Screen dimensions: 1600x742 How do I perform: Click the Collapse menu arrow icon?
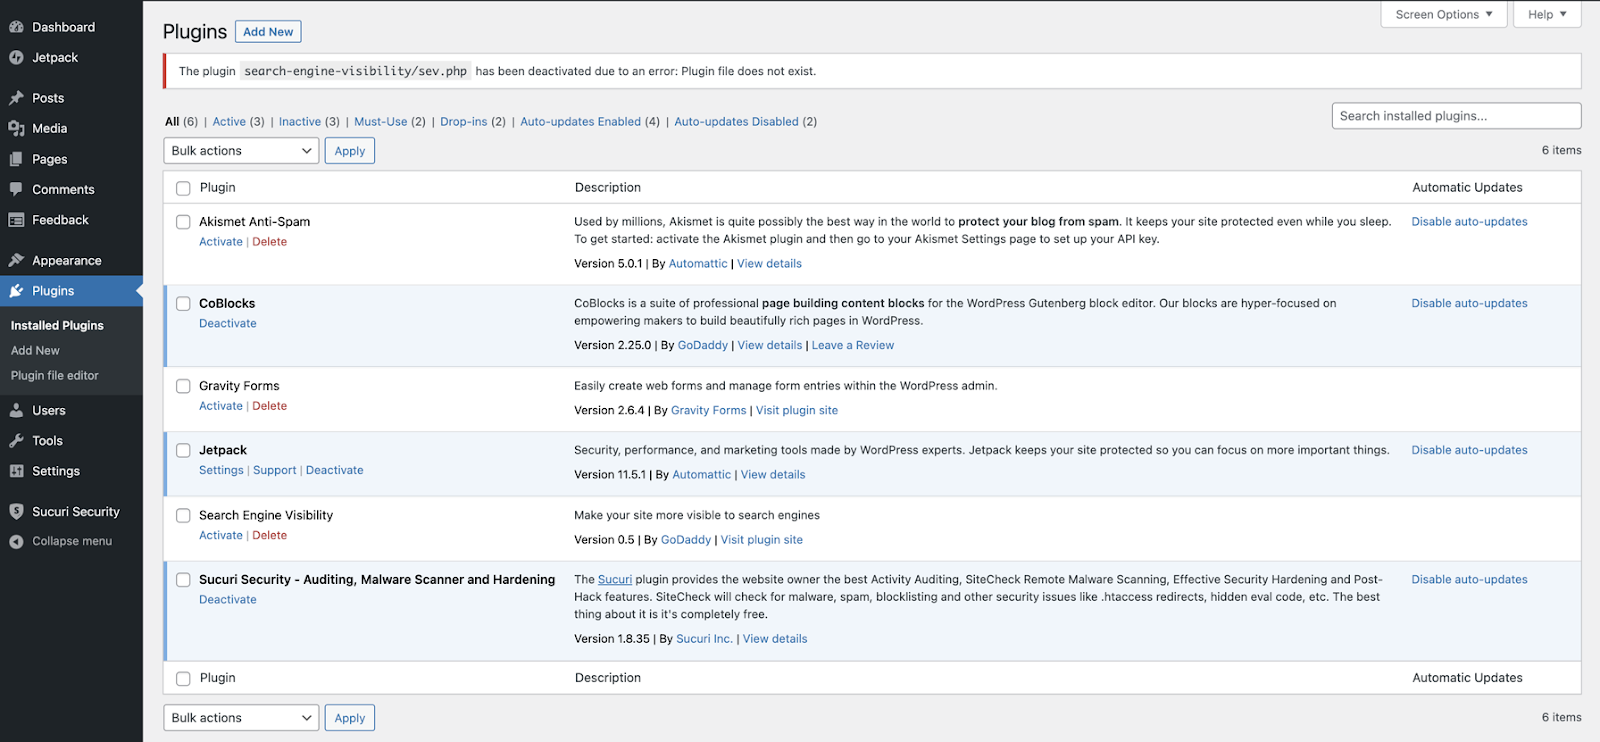16,541
